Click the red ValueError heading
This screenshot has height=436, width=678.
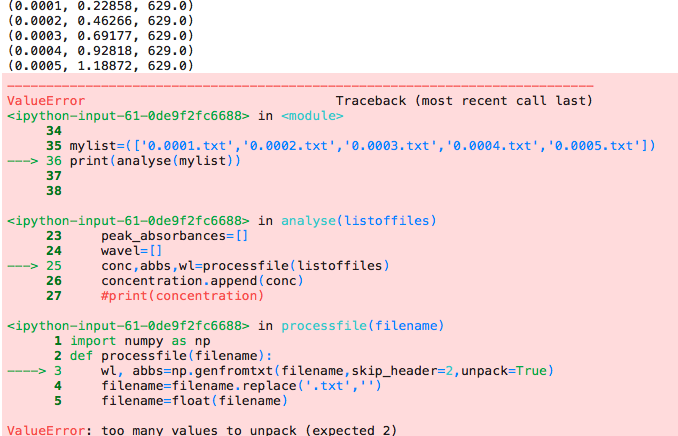click(x=46, y=101)
